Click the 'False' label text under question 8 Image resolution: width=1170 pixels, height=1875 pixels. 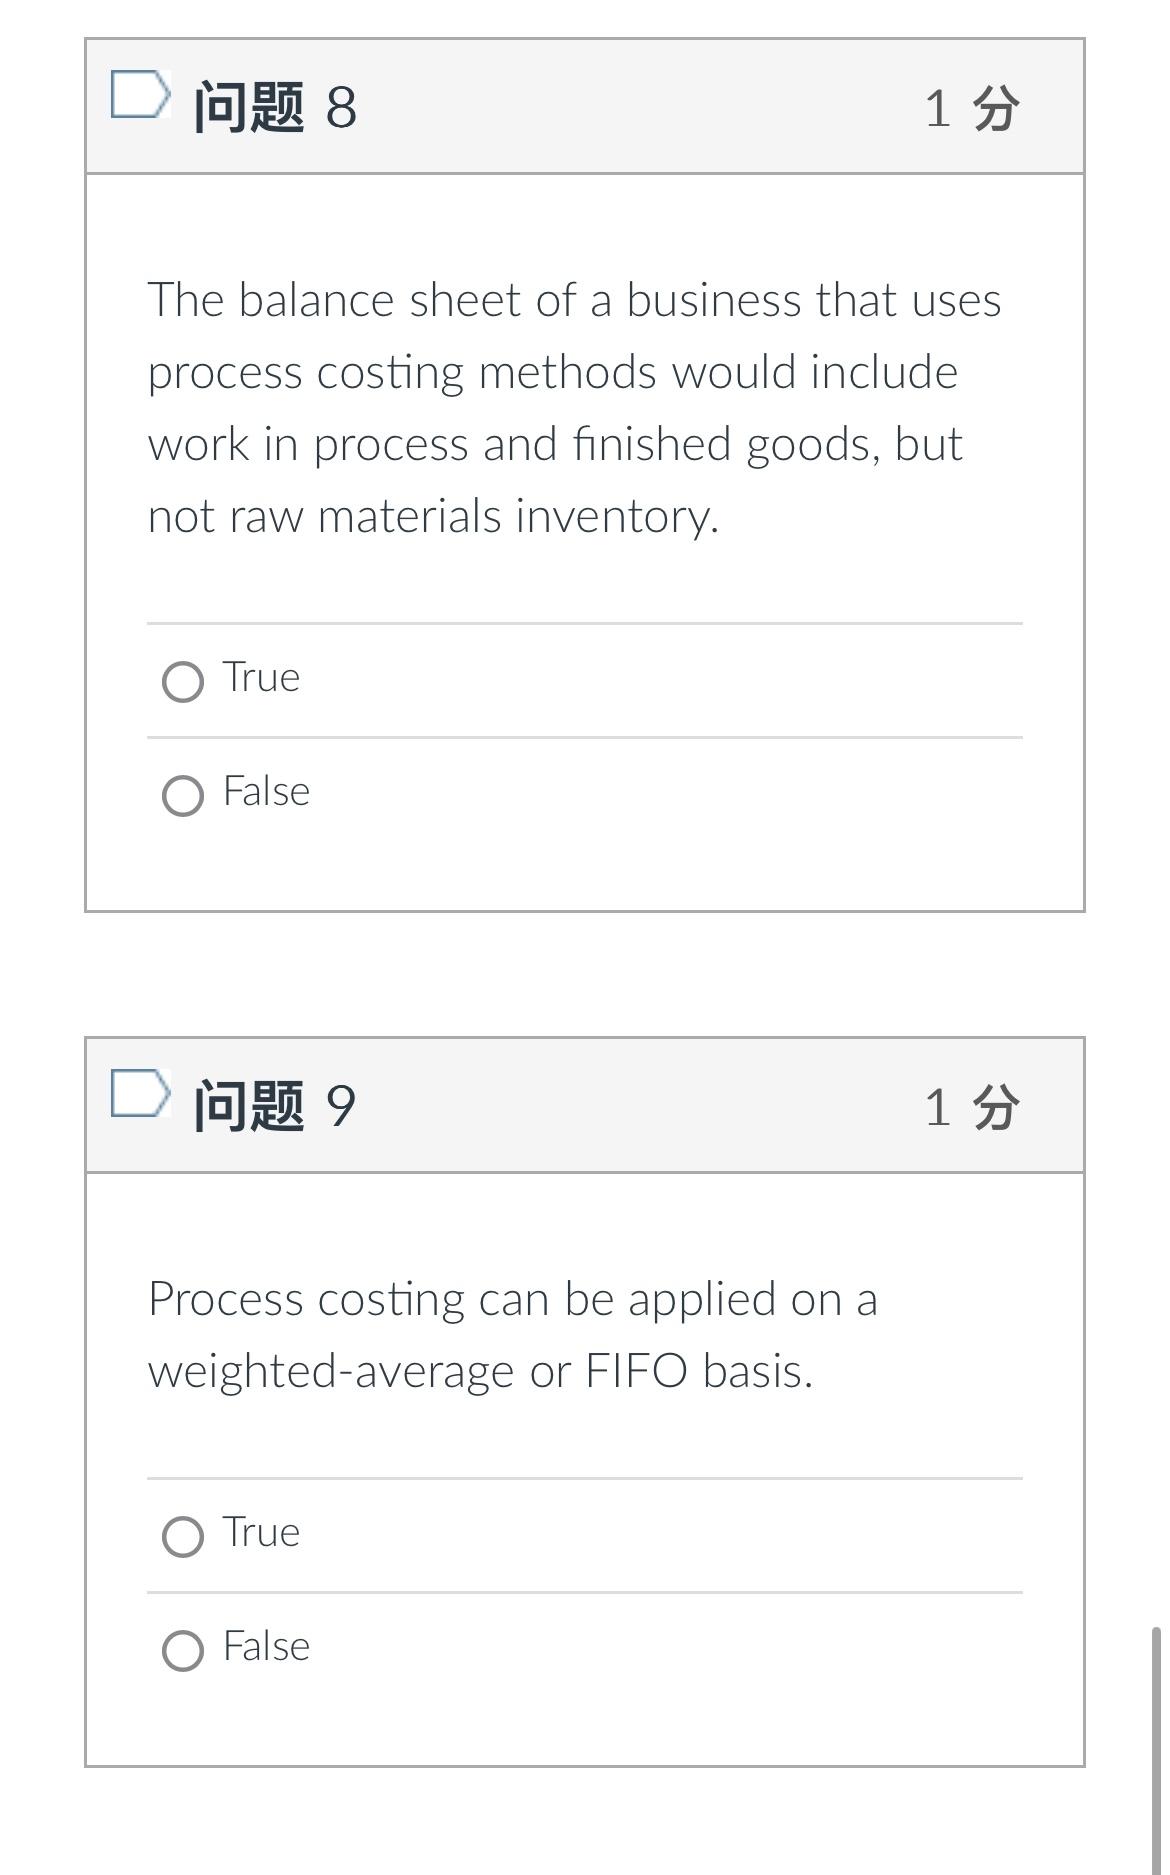pos(266,791)
